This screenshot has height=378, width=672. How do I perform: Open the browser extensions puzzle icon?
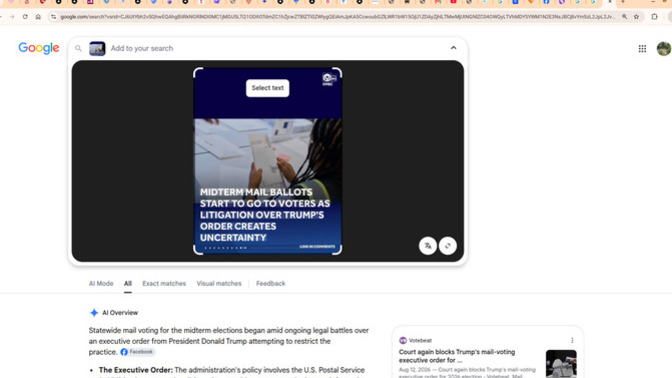pos(654,17)
